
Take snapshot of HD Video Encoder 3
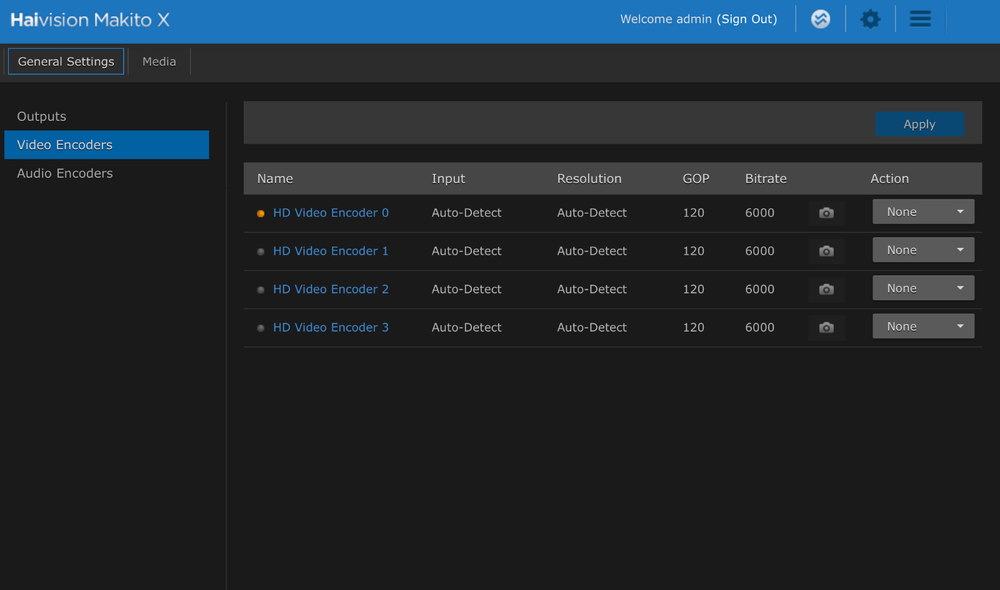click(826, 327)
